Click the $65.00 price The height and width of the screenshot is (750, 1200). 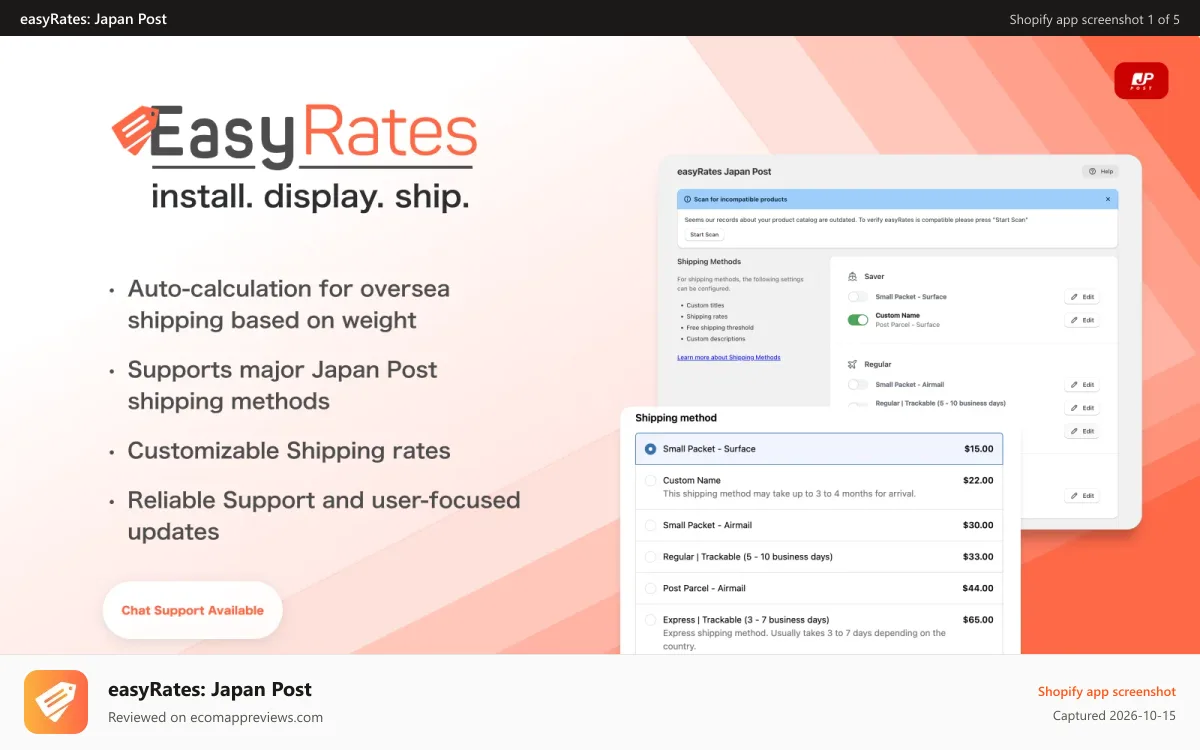point(978,620)
